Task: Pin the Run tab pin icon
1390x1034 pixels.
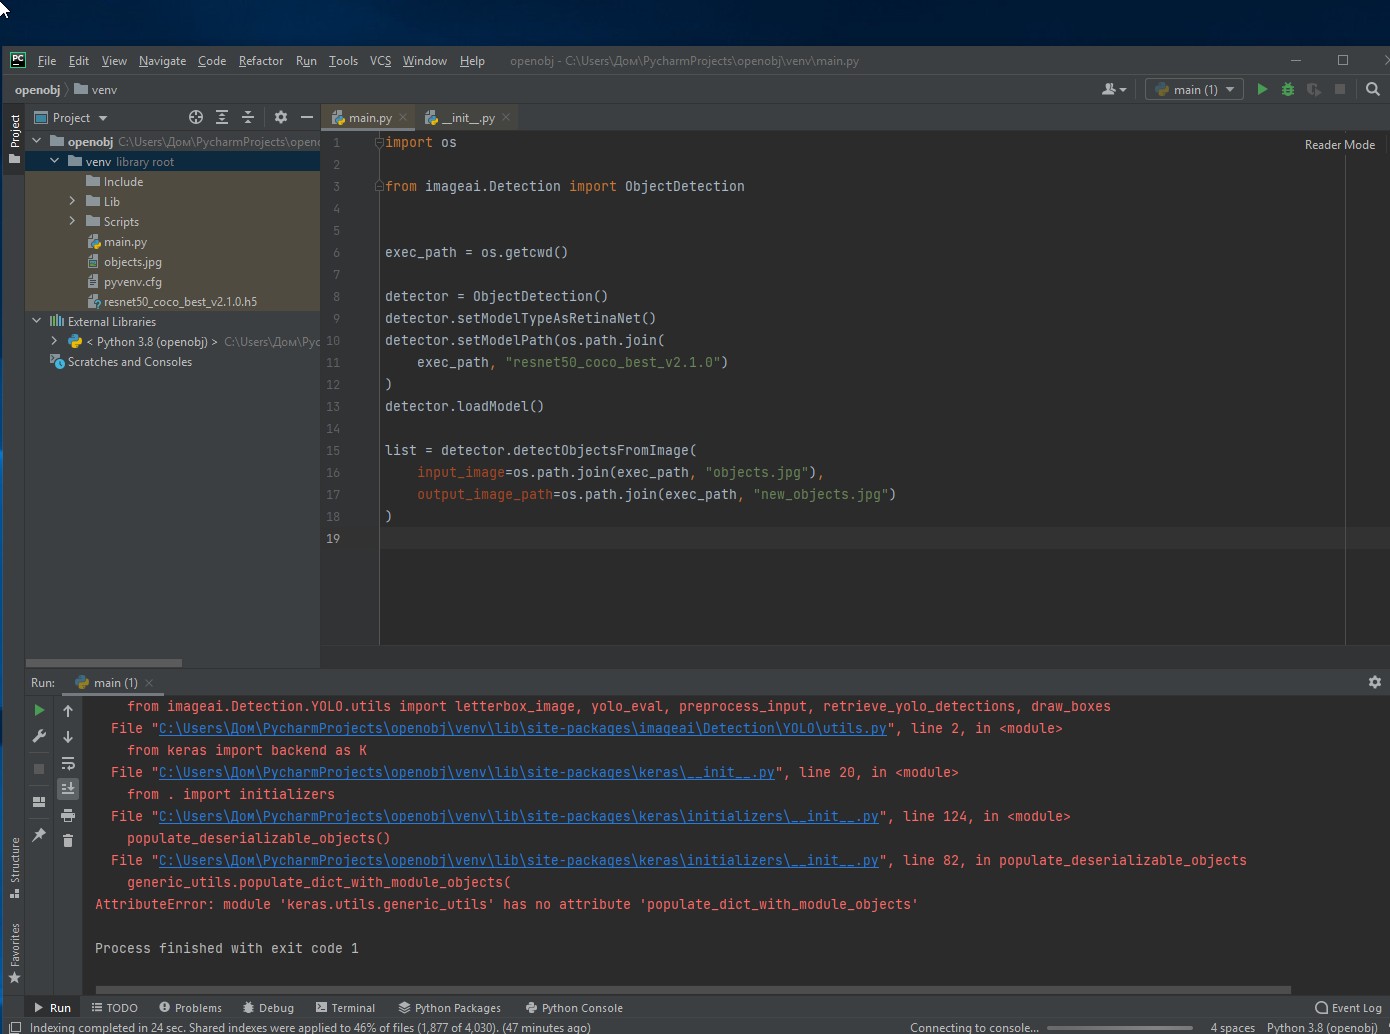Action: pos(39,834)
